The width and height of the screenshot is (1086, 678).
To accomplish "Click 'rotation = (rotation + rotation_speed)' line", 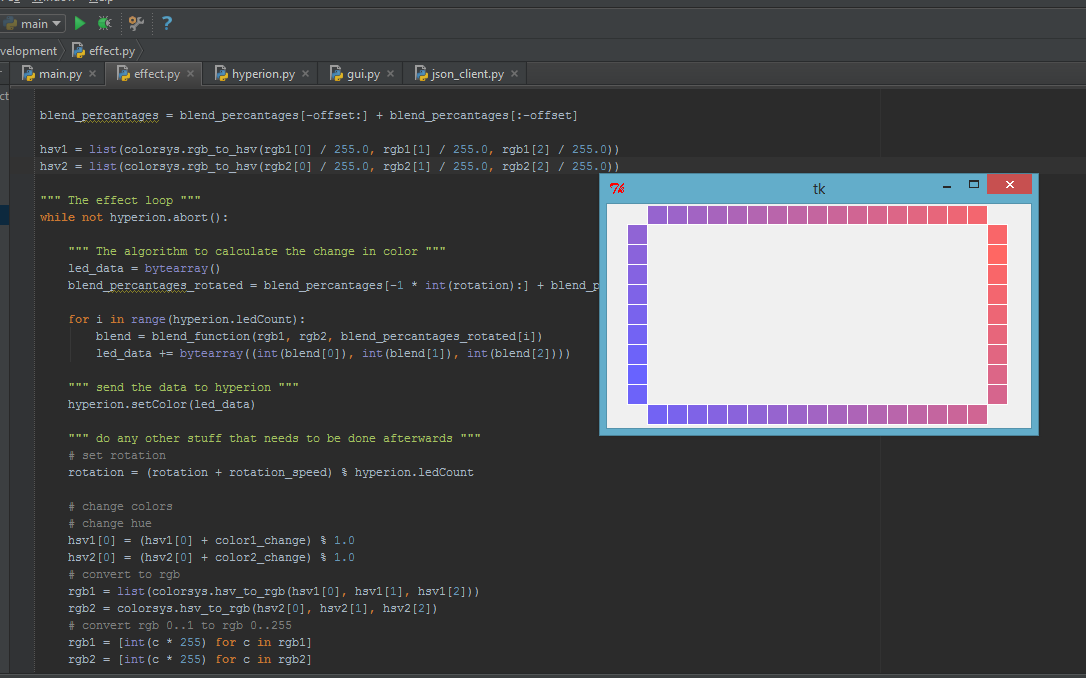I will (x=271, y=472).
